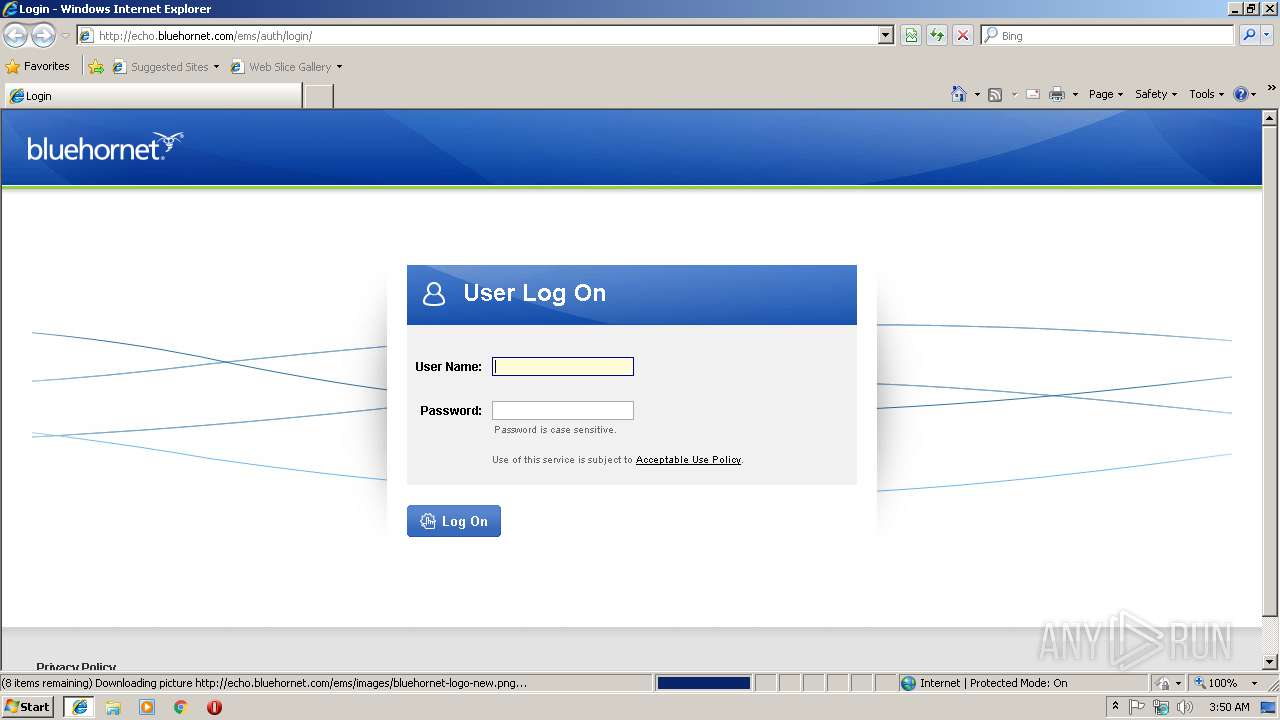This screenshot has width=1280, height=720.
Task: Click the Print icon
Action: click(1057, 94)
